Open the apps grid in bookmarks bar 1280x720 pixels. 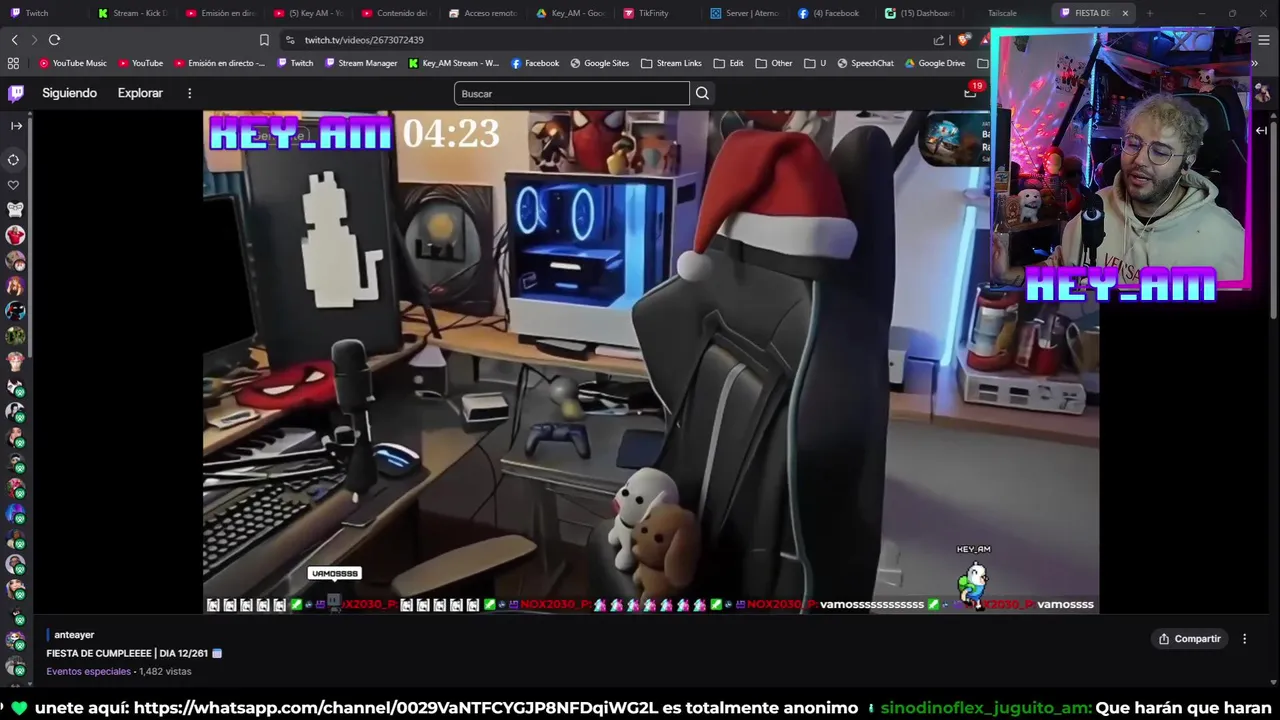(13, 63)
